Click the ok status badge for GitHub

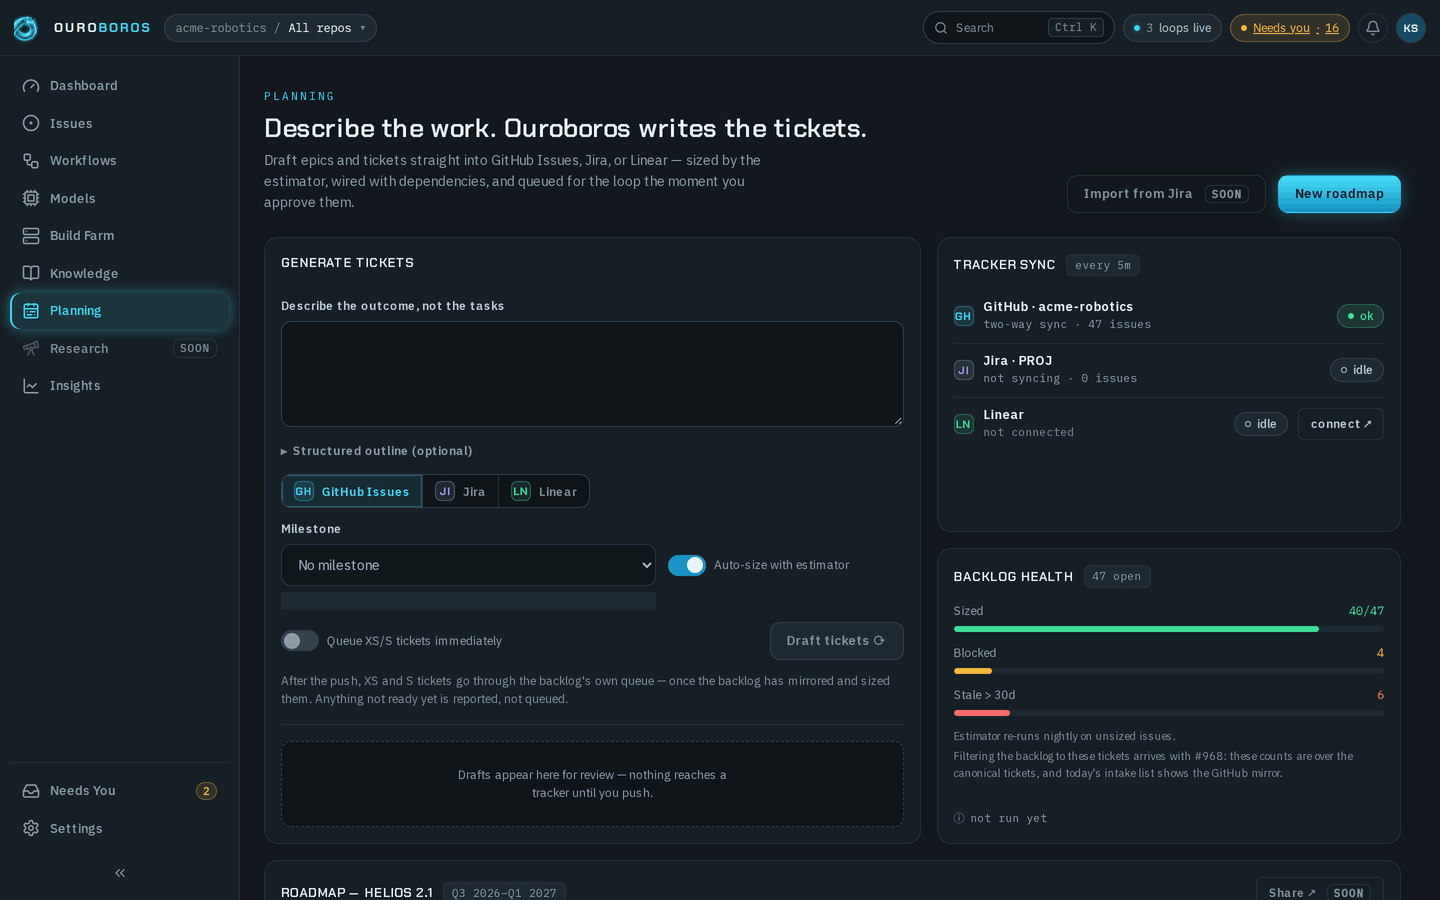[1360, 316]
